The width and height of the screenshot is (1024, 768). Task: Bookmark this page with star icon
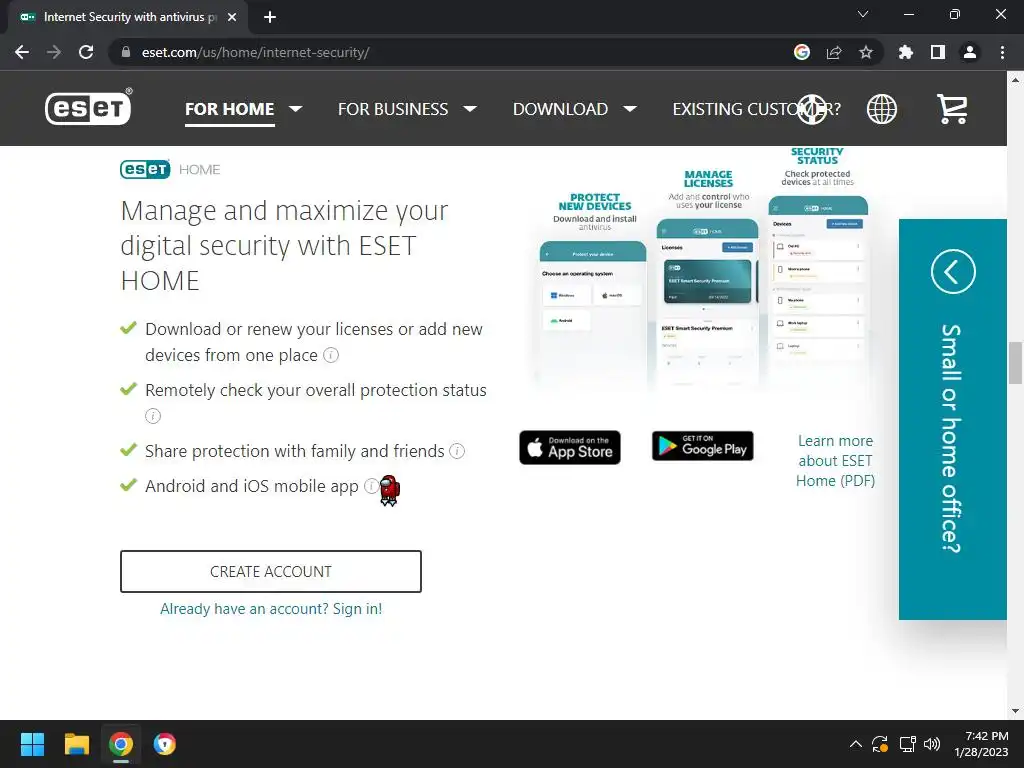coord(866,52)
